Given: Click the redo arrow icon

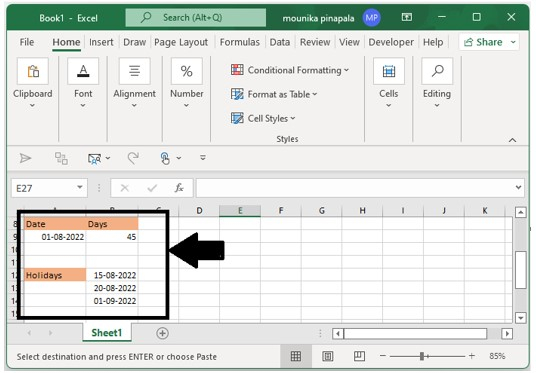Looking at the screenshot, I should (x=133, y=158).
